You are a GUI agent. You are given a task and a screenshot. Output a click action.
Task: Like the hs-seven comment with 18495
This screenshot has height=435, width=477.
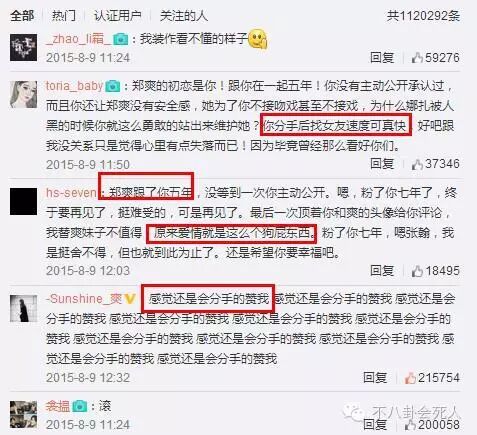pos(417,271)
